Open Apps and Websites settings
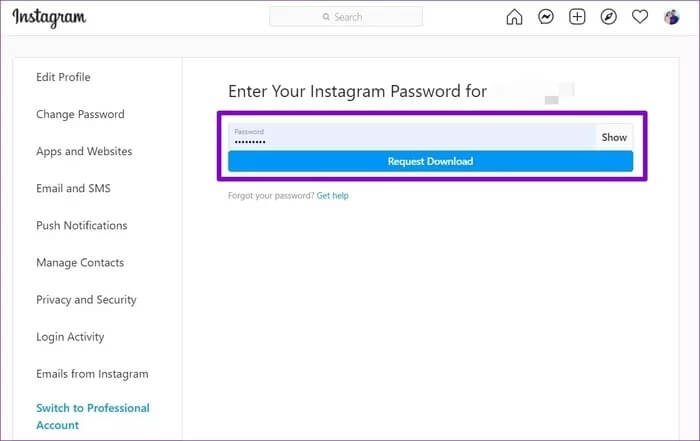 tap(84, 151)
